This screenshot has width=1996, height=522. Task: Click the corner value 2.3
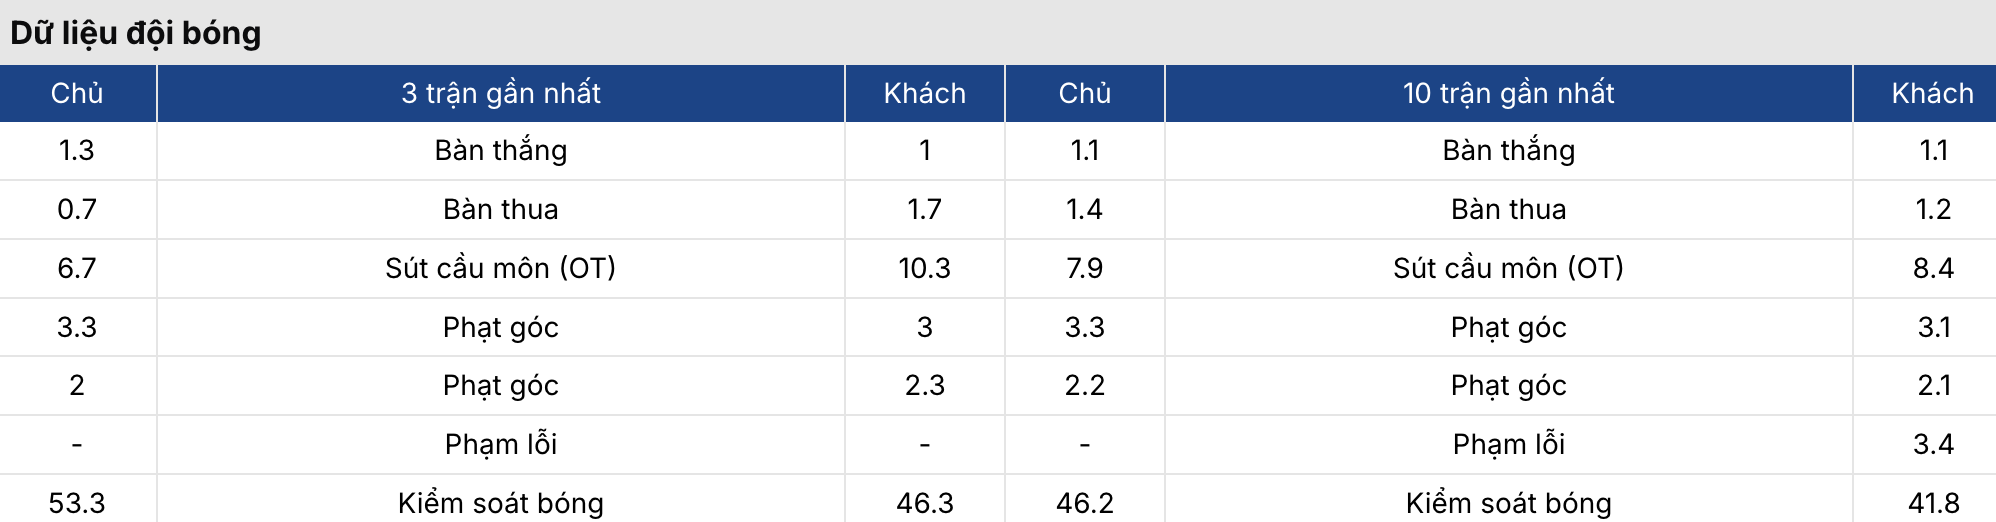924,385
